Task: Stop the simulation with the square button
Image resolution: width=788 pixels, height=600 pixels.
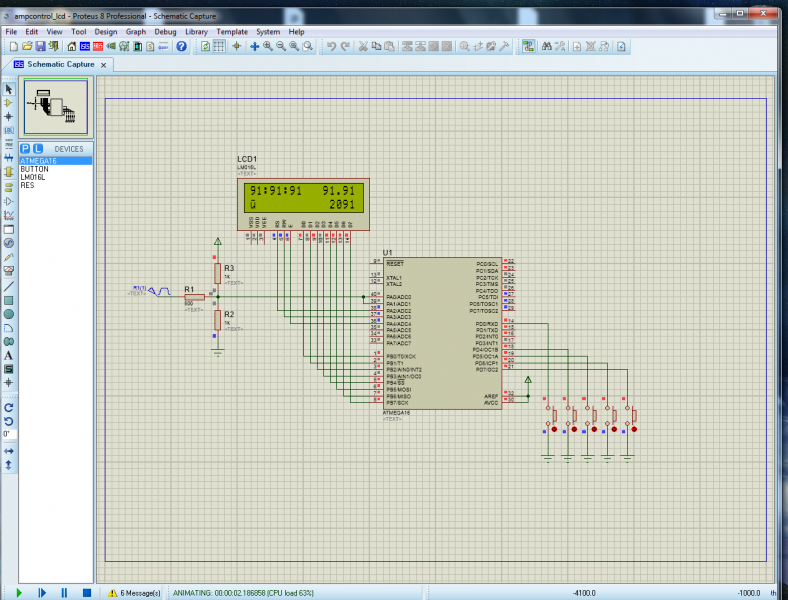Action: (86, 593)
